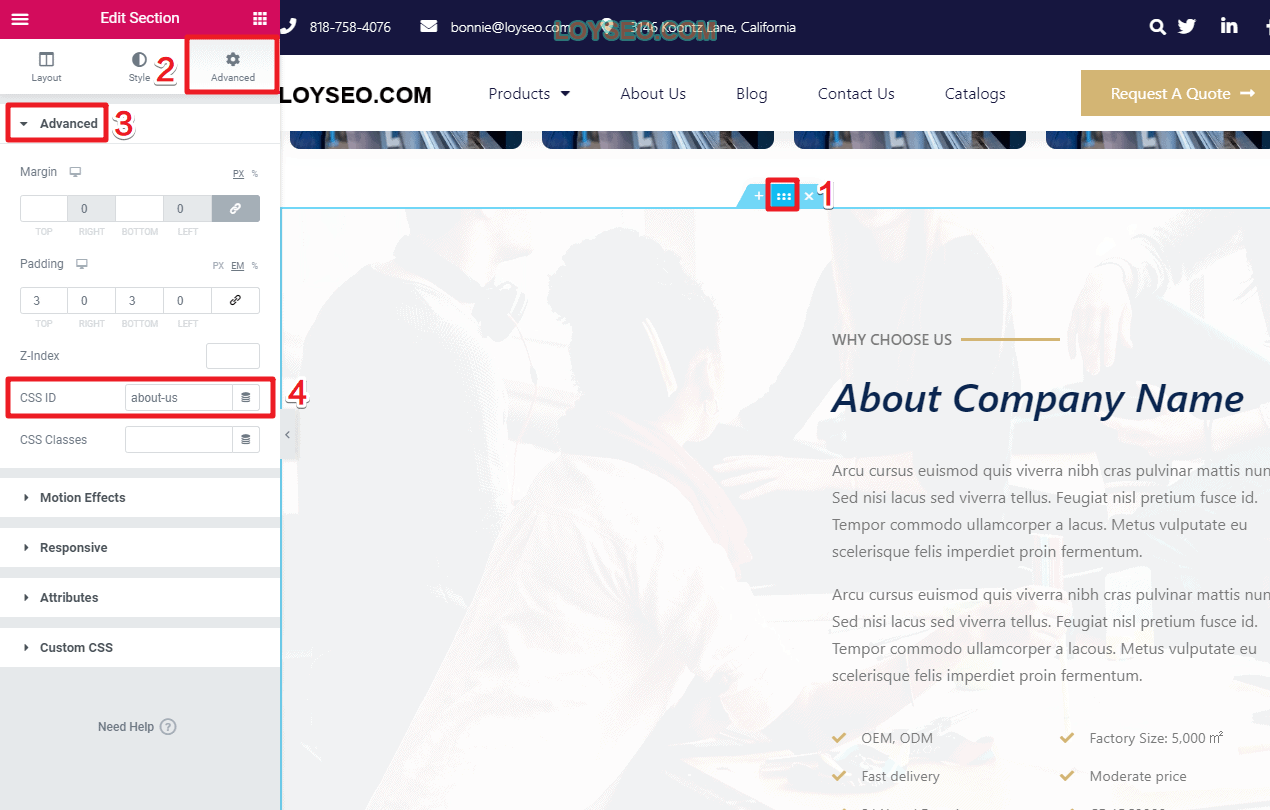This screenshot has height=810, width=1270.
Task: Click the phone icon in top bar
Action: (287, 27)
